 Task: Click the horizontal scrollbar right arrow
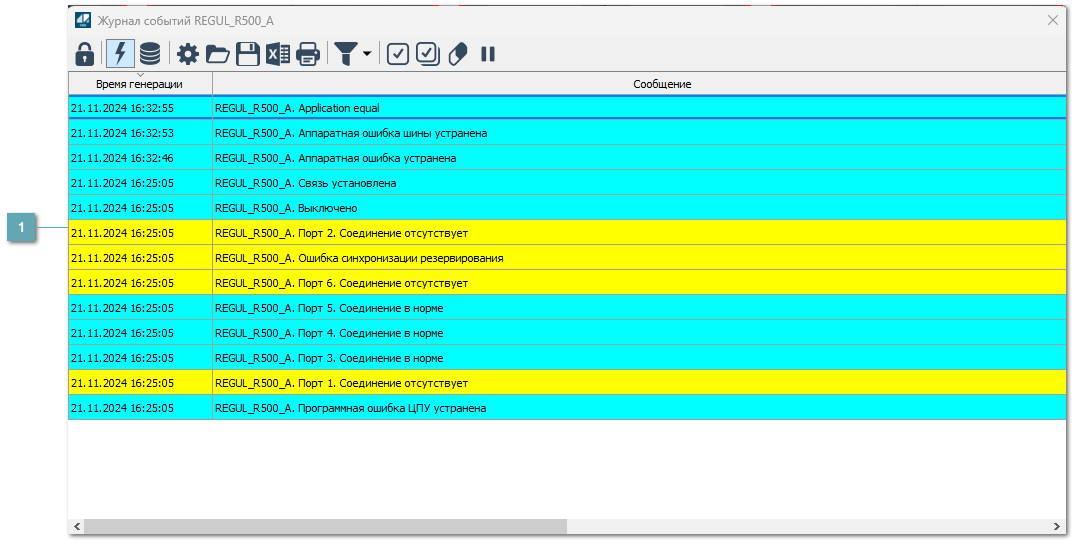coord(1058,526)
